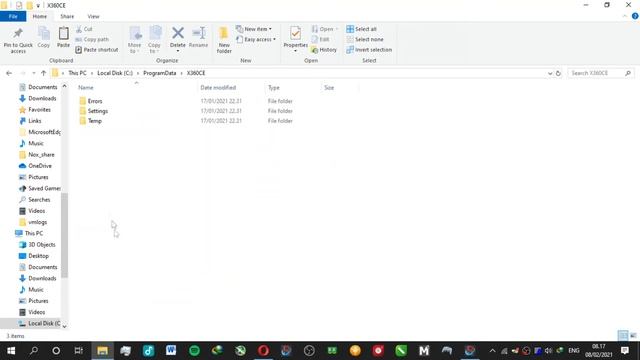The image size is (640, 360).
Task: Collapse the ribbon with chevron
Action: 625,16
